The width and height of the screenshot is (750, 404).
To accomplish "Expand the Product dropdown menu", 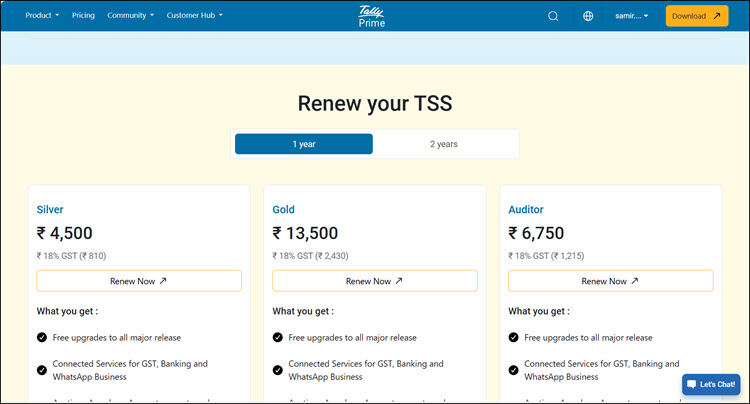I will coord(42,15).
